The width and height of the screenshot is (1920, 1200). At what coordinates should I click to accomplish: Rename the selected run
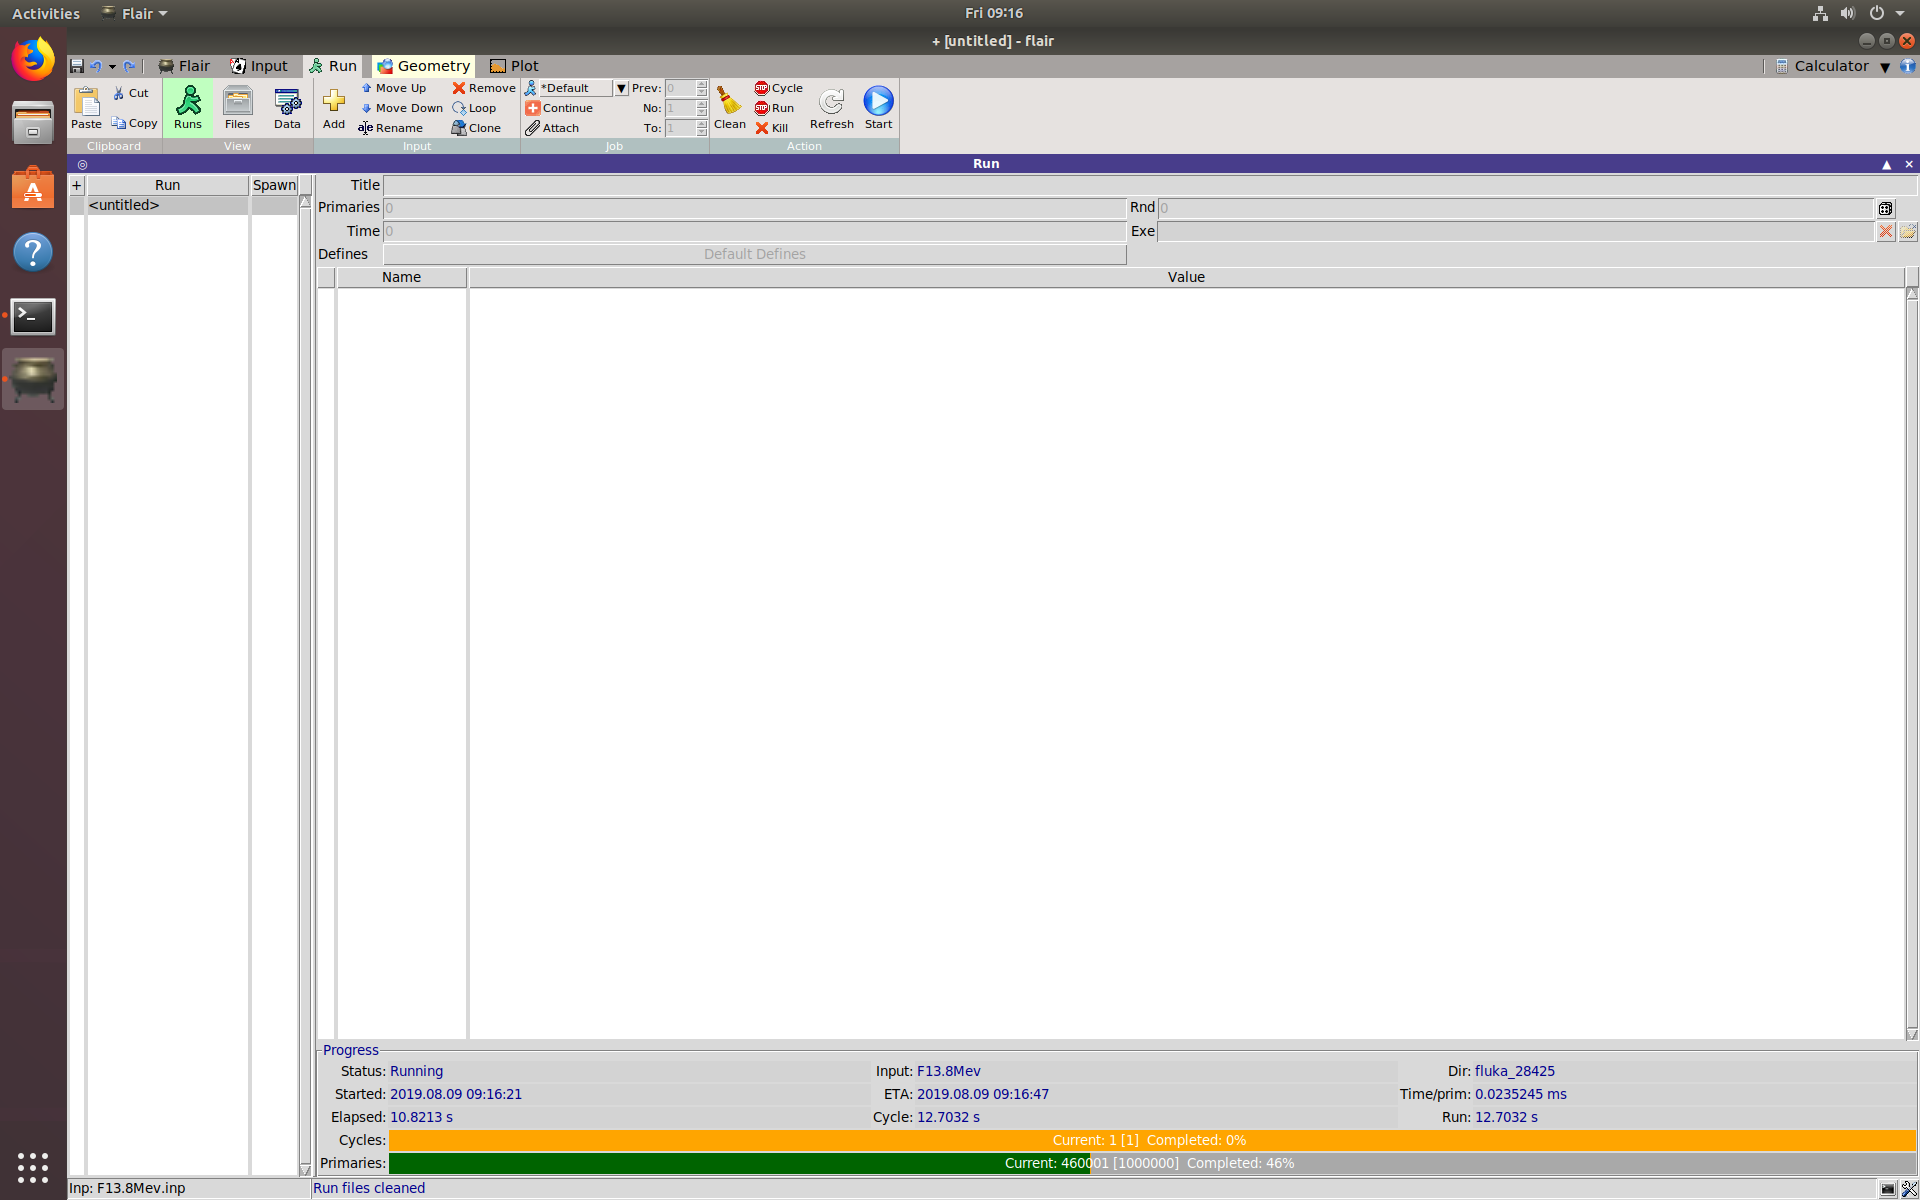(x=391, y=128)
